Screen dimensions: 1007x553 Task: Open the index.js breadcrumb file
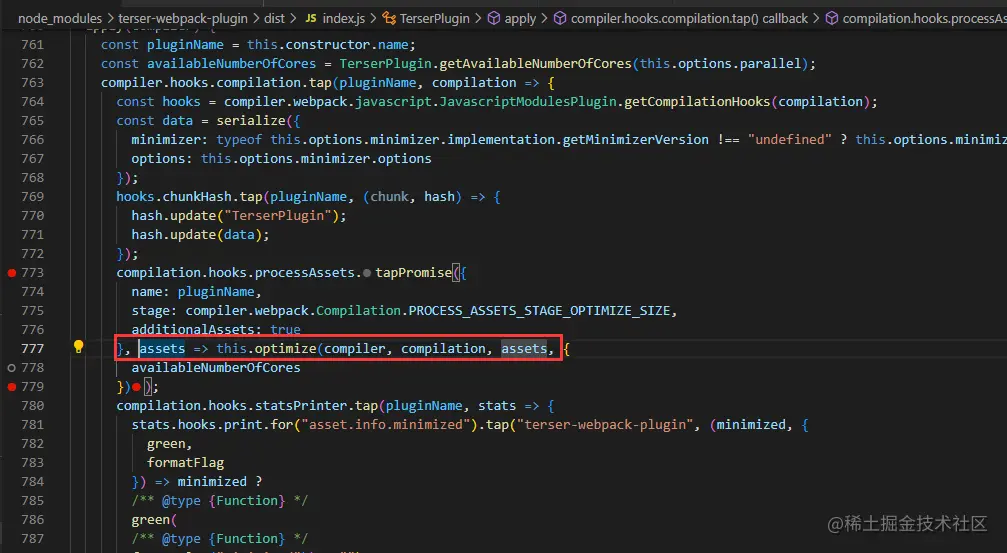tap(344, 19)
